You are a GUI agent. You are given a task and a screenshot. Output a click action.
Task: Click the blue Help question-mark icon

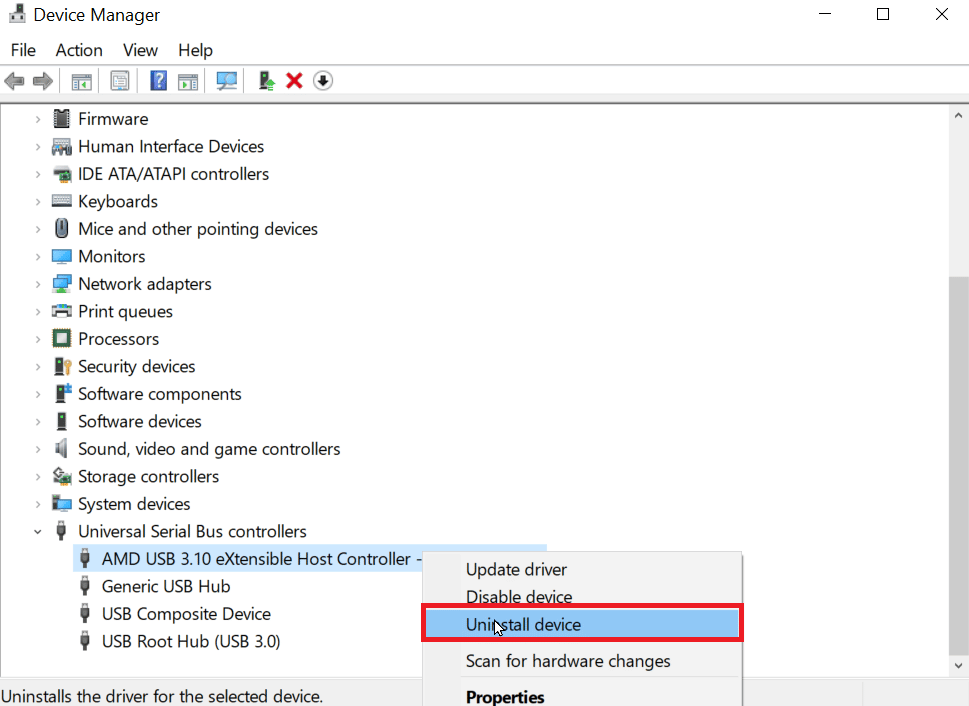[159, 81]
